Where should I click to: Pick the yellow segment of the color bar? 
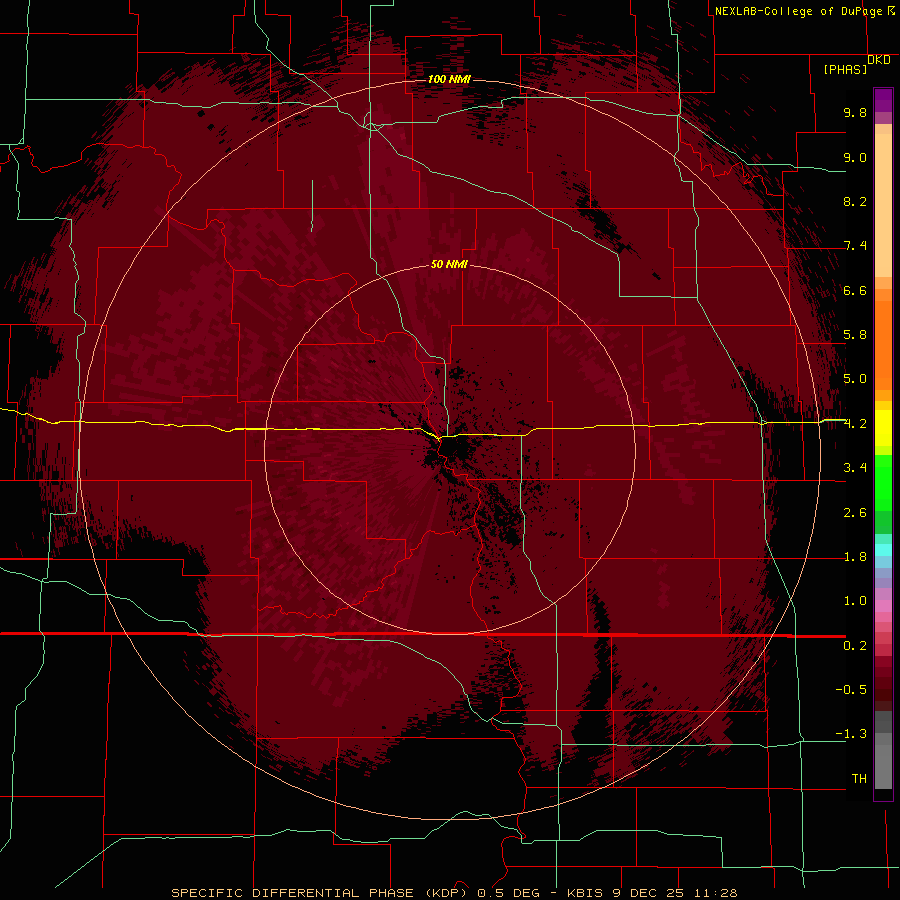(x=883, y=428)
